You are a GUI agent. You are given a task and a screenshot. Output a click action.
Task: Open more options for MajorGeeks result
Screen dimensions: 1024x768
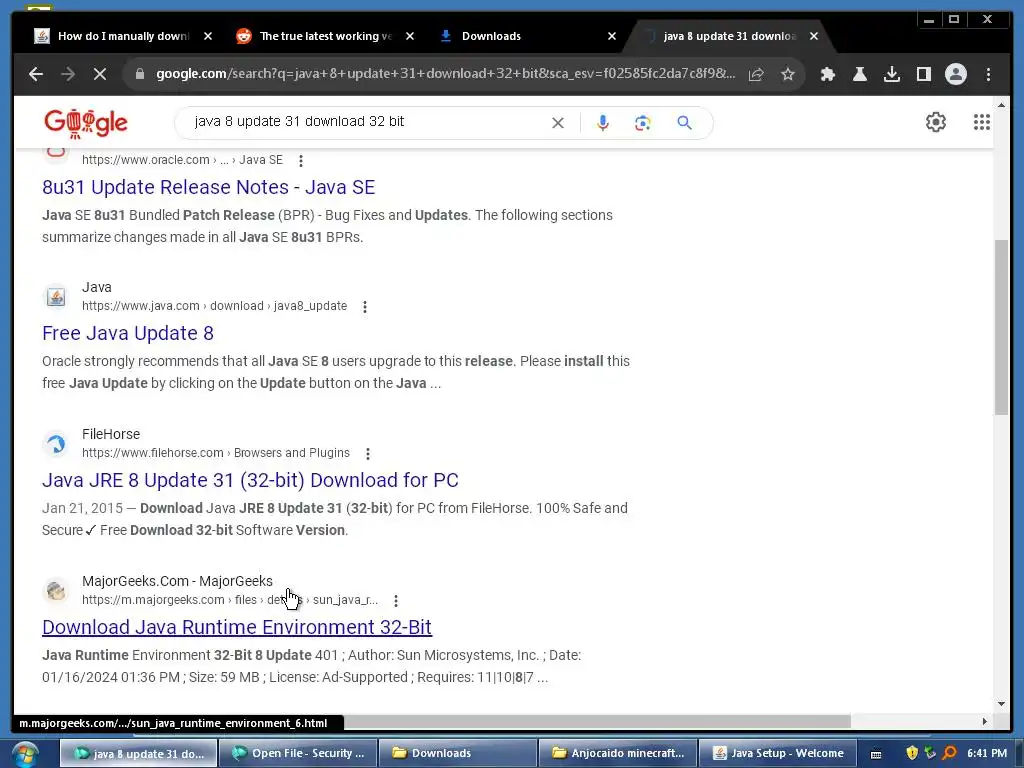point(396,601)
